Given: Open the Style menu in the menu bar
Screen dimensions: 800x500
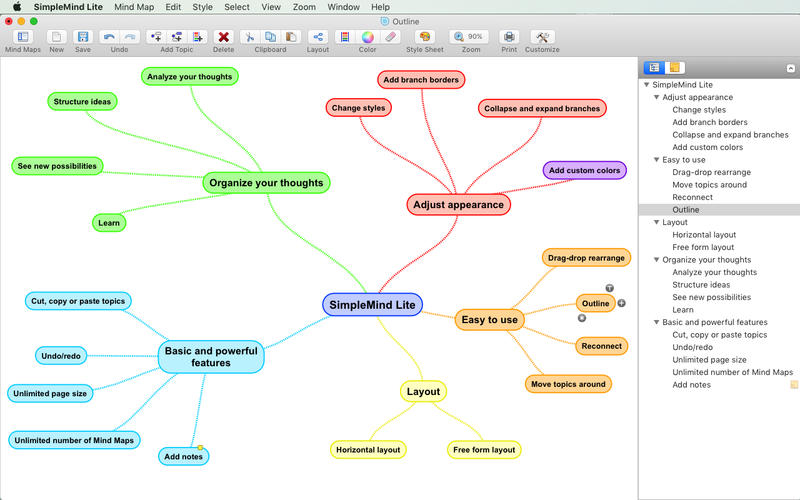Looking at the screenshot, I should [202, 7].
